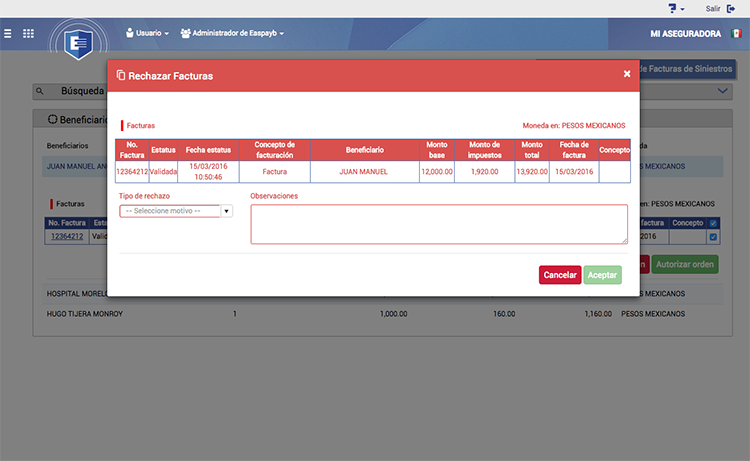
Task: Toggle the header checkbox in facturas table
Action: point(713,223)
